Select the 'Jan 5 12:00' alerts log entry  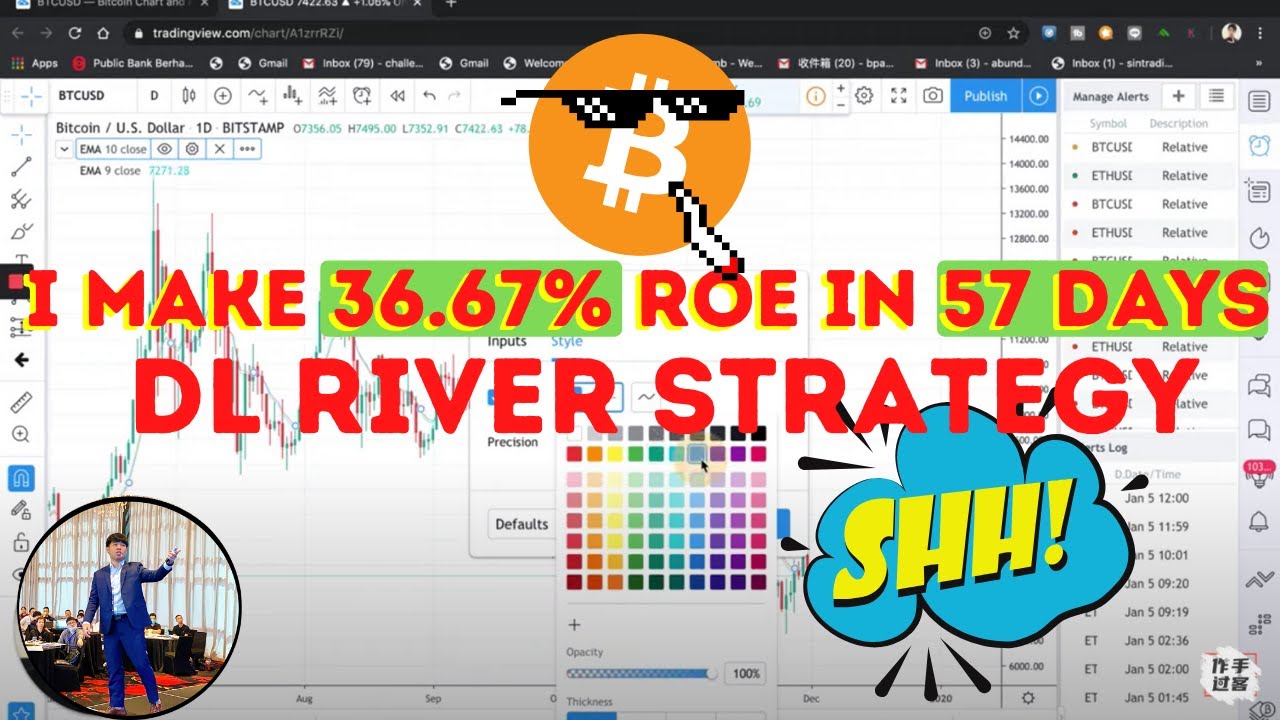1155,498
